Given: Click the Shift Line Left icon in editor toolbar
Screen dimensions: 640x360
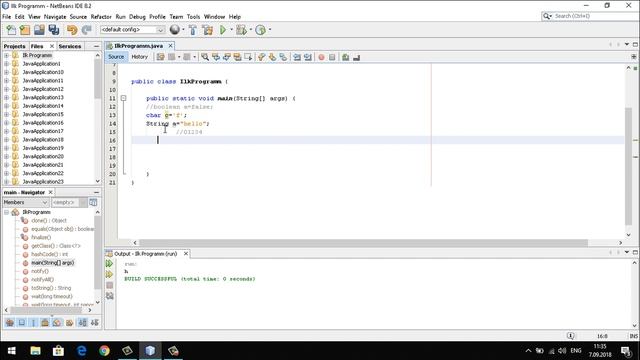Looking at the screenshot, I should [x=297, y=57].
